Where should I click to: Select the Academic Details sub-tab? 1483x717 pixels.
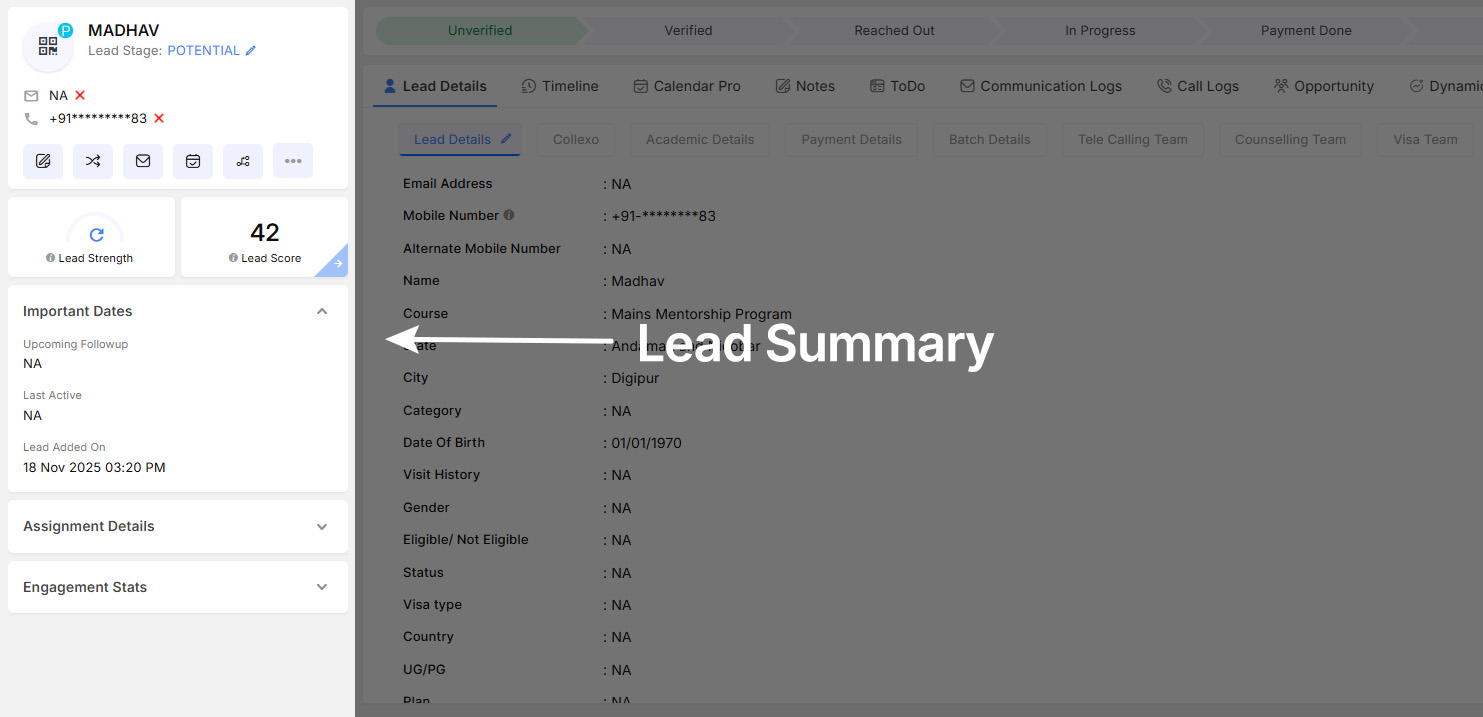pos(700,140)
